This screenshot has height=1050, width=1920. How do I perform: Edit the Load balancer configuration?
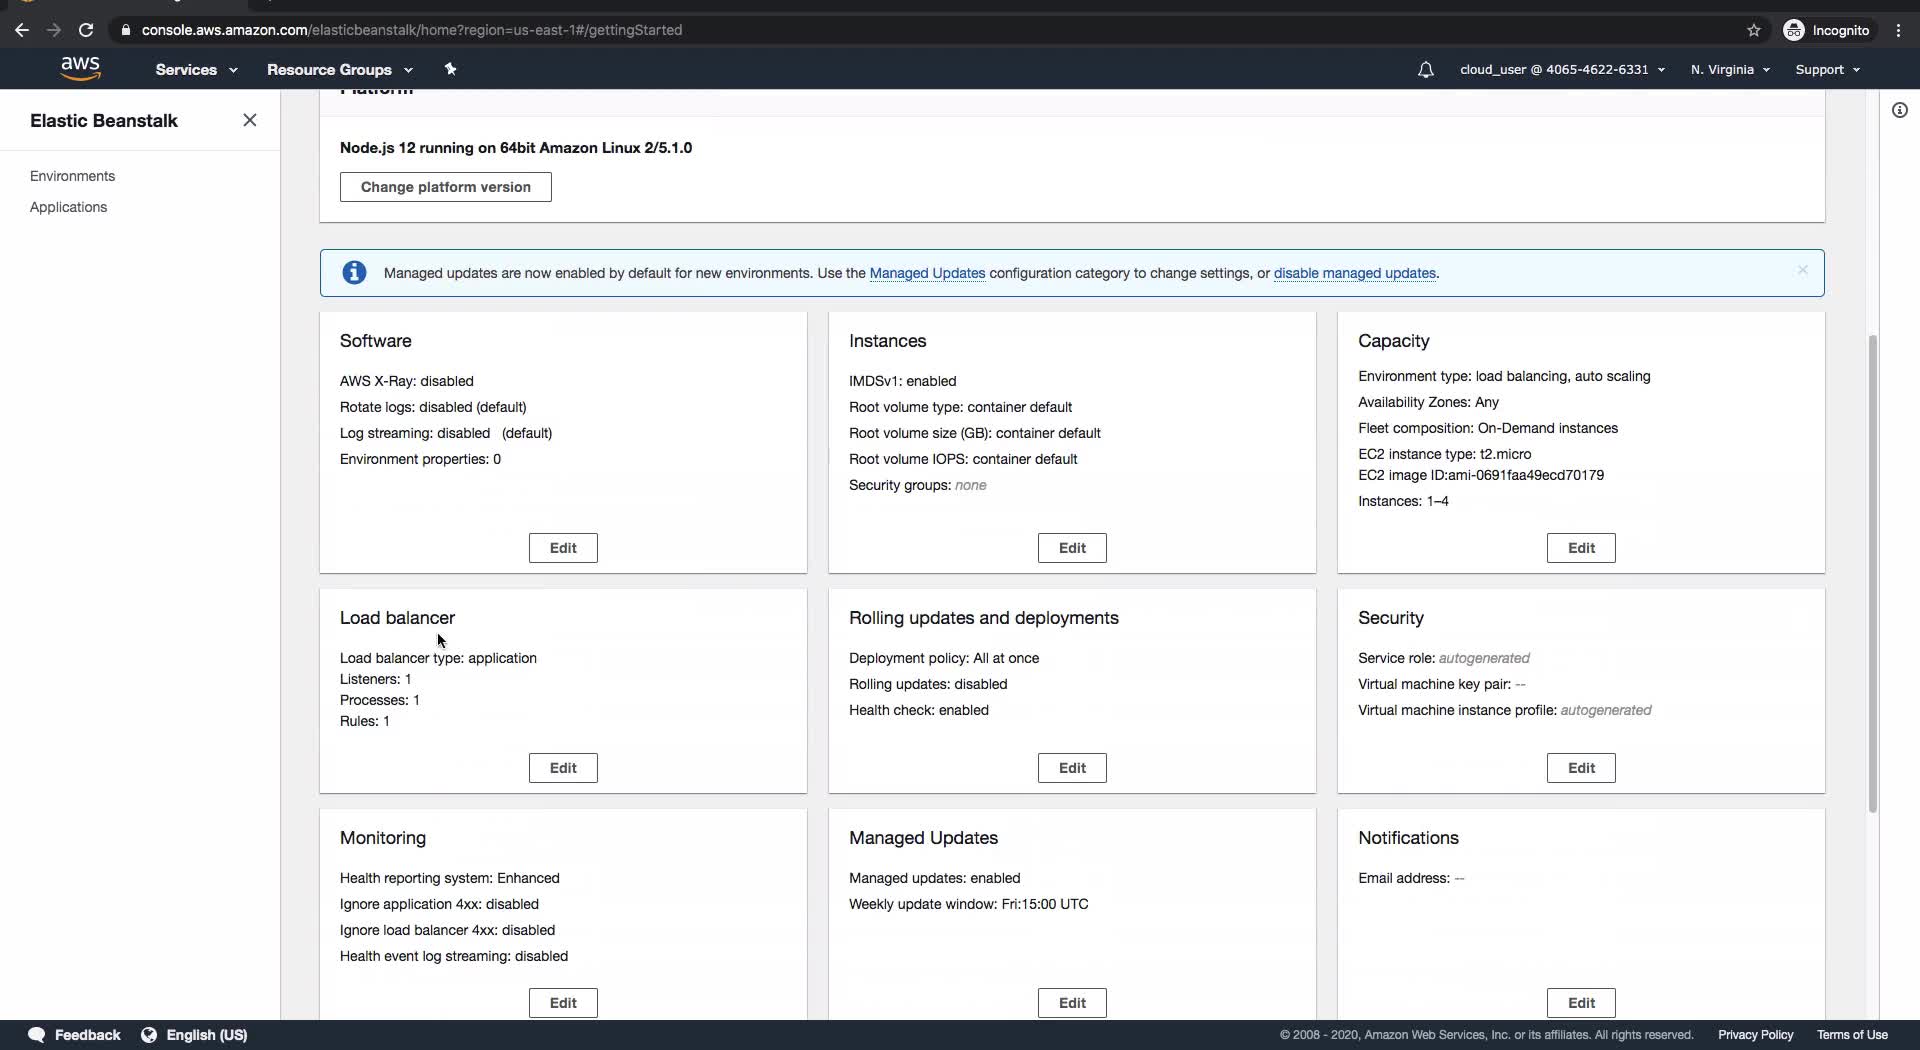click(x=563, y=768)
